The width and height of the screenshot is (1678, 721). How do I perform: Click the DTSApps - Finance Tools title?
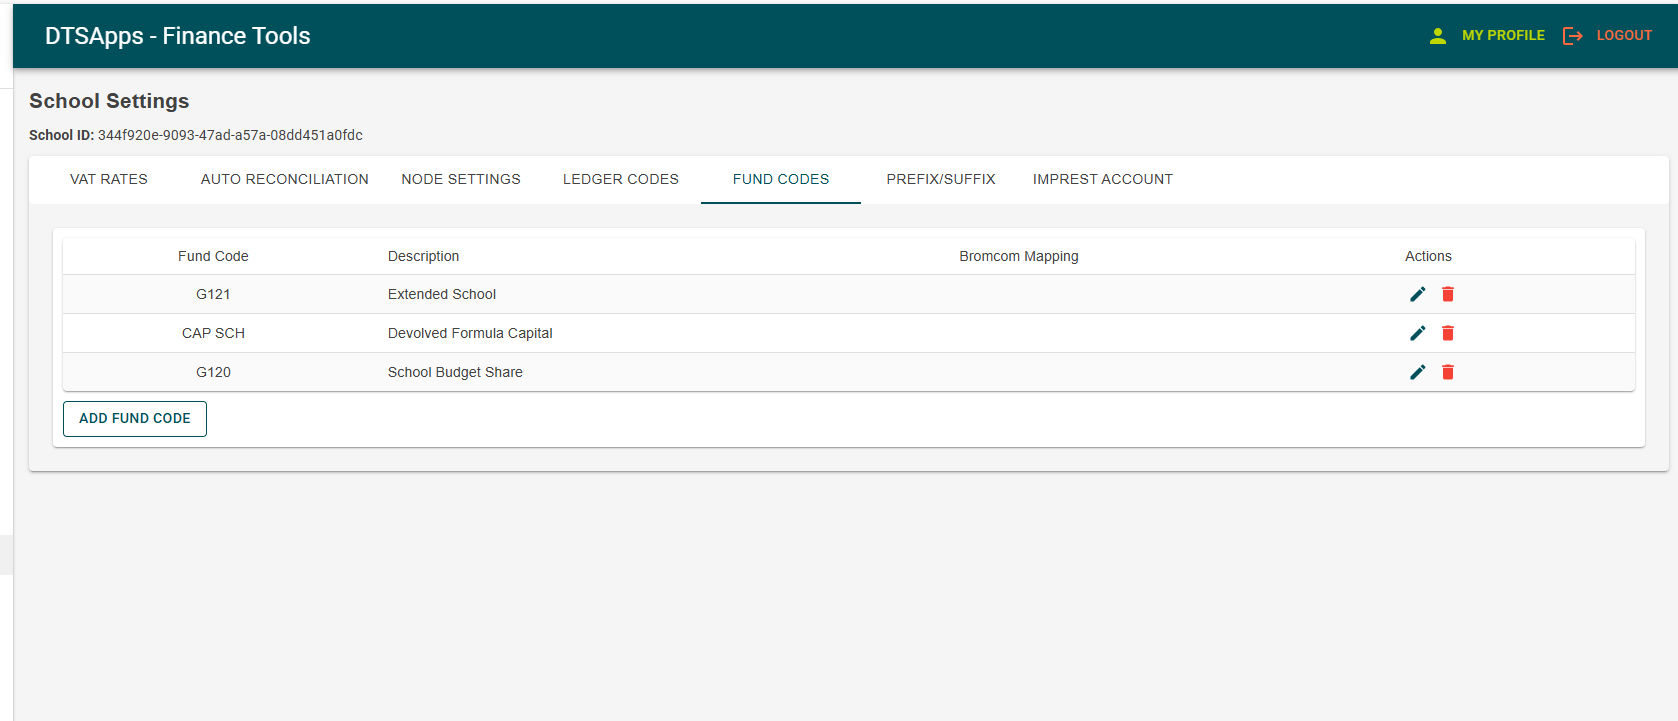pyautogui.click(x=178, y=36)
